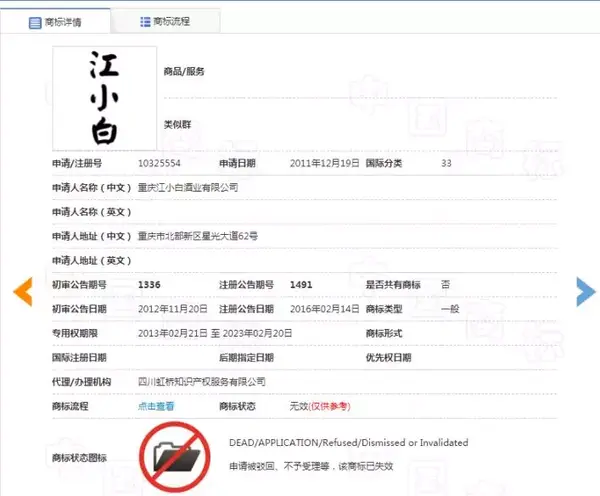Viewport: 600px width, 496px height.
Task: Select exclusive rights period 2013年02月21日 至 2023年02月20日
Action: (215, 333)
